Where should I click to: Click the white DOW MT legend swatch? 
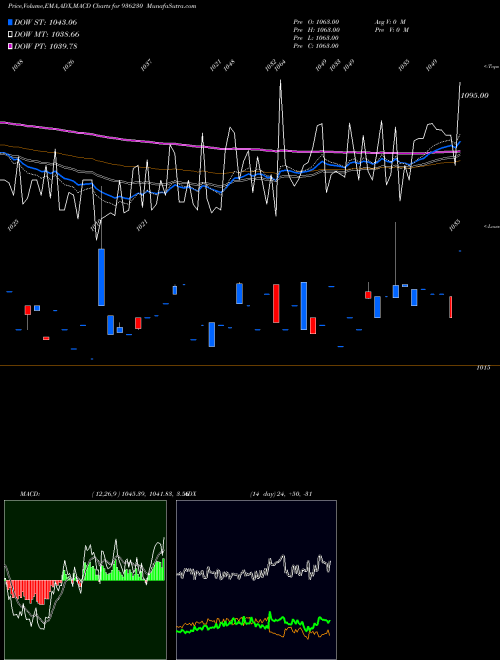11,35
